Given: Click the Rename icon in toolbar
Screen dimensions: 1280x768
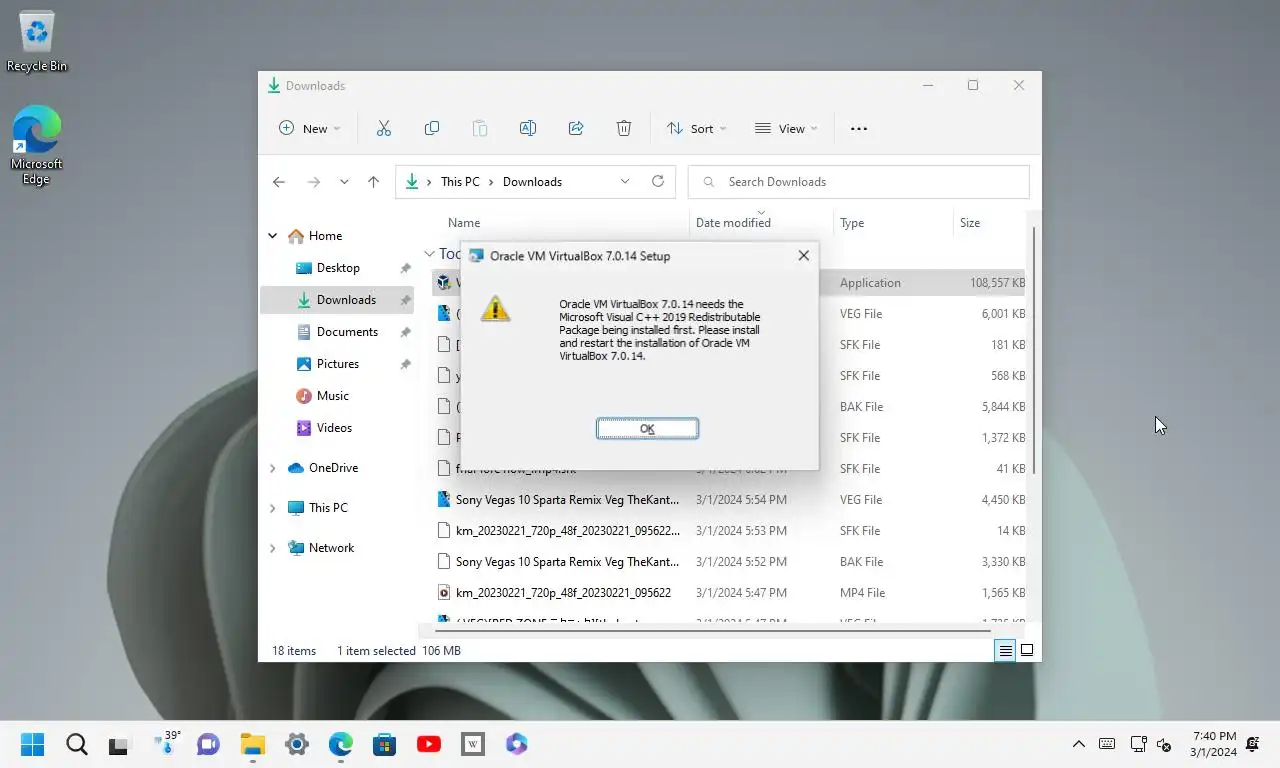Looking at the screenshot, I should (527, 128).
